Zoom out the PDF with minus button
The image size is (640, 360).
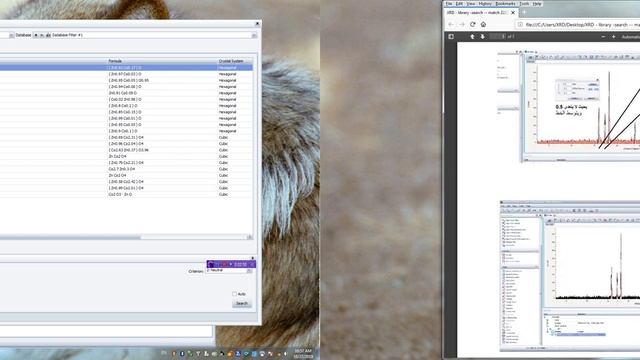[603, 36]
